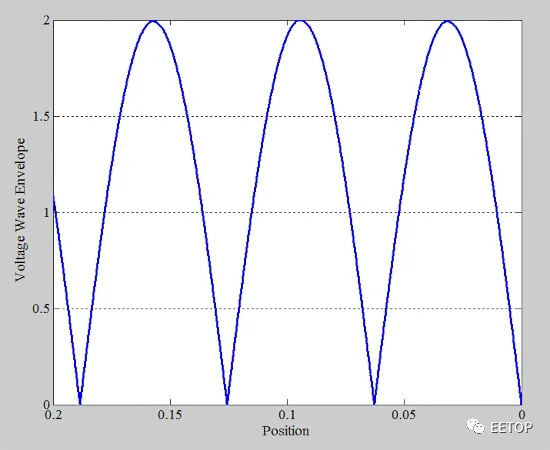Click the 0.15 x-axis tick label
Image resolution: width=550 pixels, height=450 pixels.
(x=170, y=415)
